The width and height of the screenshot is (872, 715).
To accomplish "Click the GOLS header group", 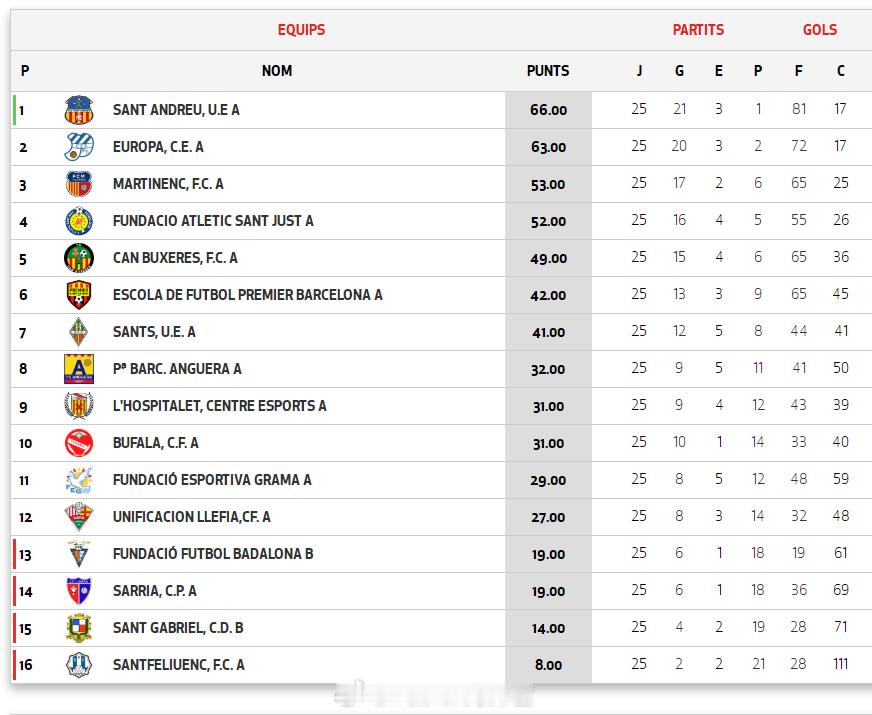I will [819, 30].
